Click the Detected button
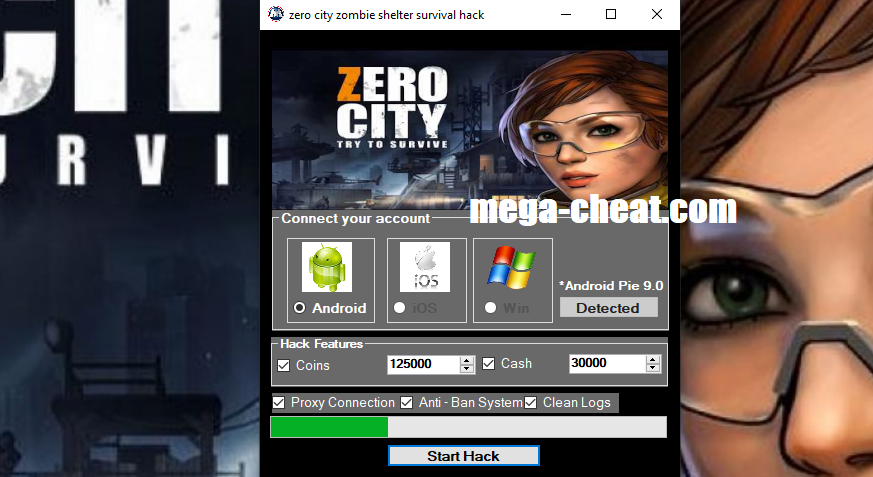Viewport: 873px width, 477px height. (x=609, y=307)
